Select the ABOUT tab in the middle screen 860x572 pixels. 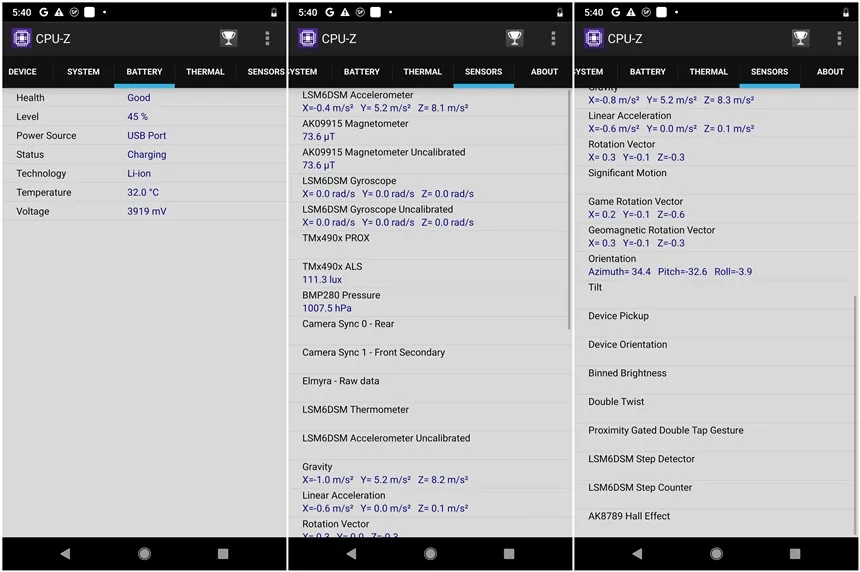pyautogui.click(x=544, y=72)
